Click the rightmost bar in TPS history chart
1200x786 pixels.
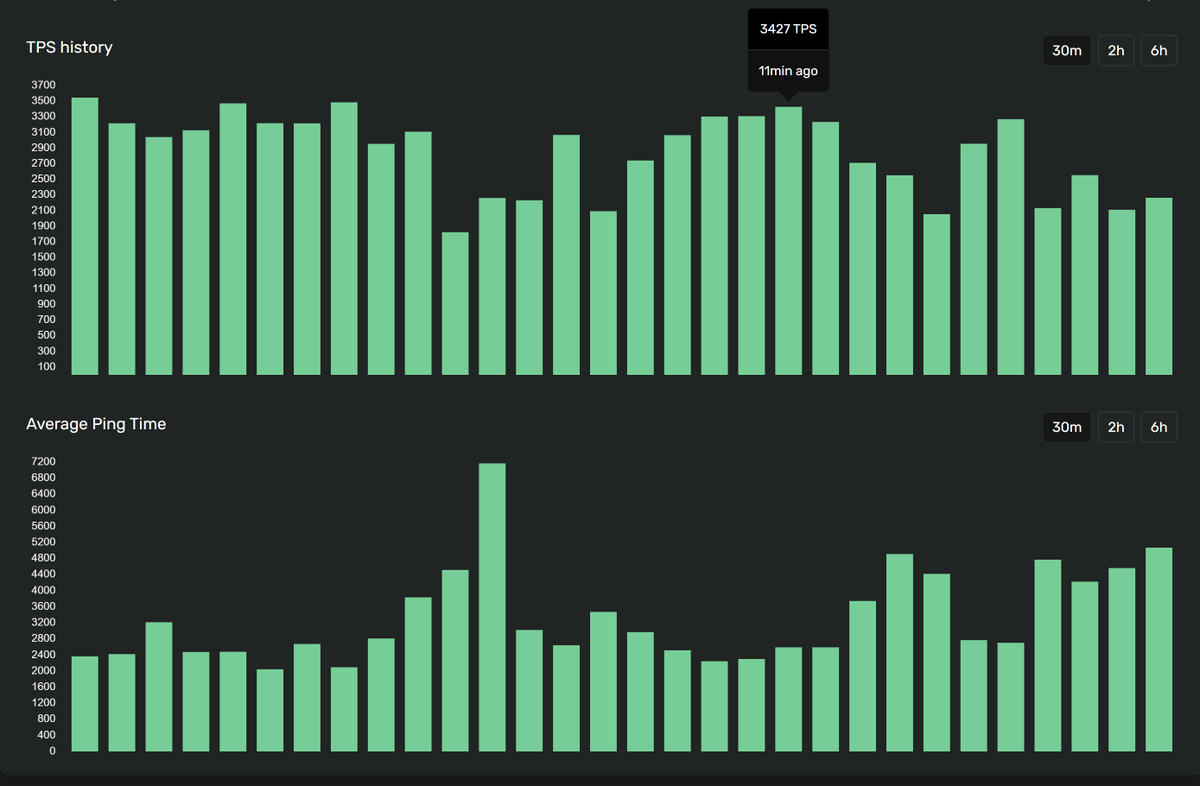[1158, 286]
